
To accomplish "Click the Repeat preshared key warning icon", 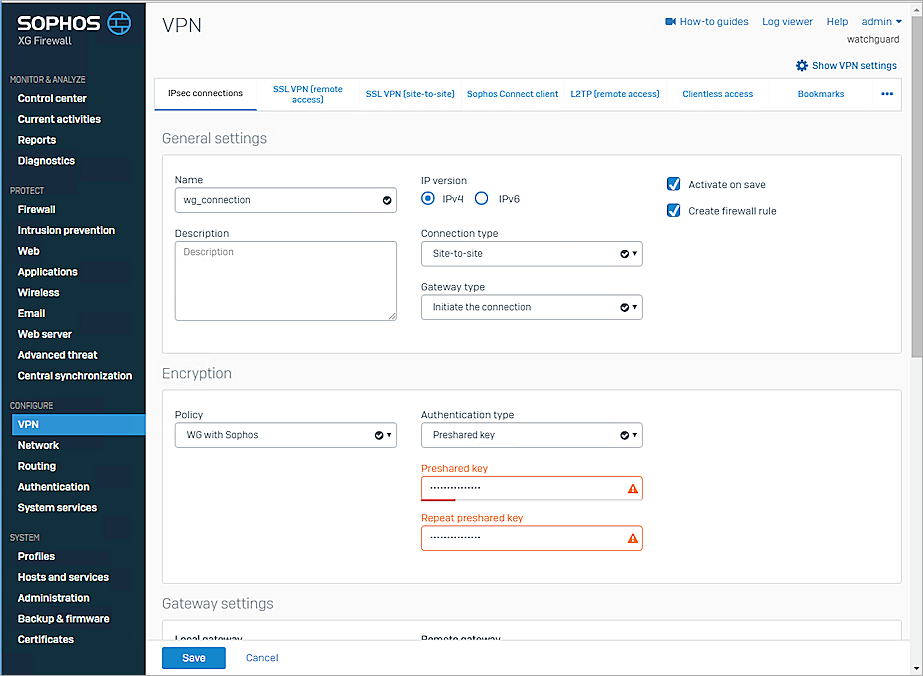I will [x=632, y=538].
